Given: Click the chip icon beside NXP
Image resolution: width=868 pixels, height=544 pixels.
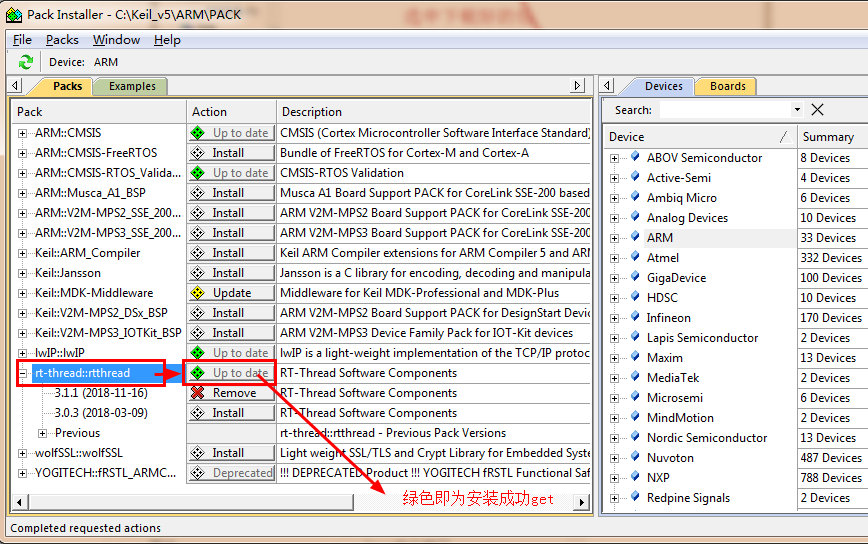Looking at the screenshot, I should click(x=636, y=477).
